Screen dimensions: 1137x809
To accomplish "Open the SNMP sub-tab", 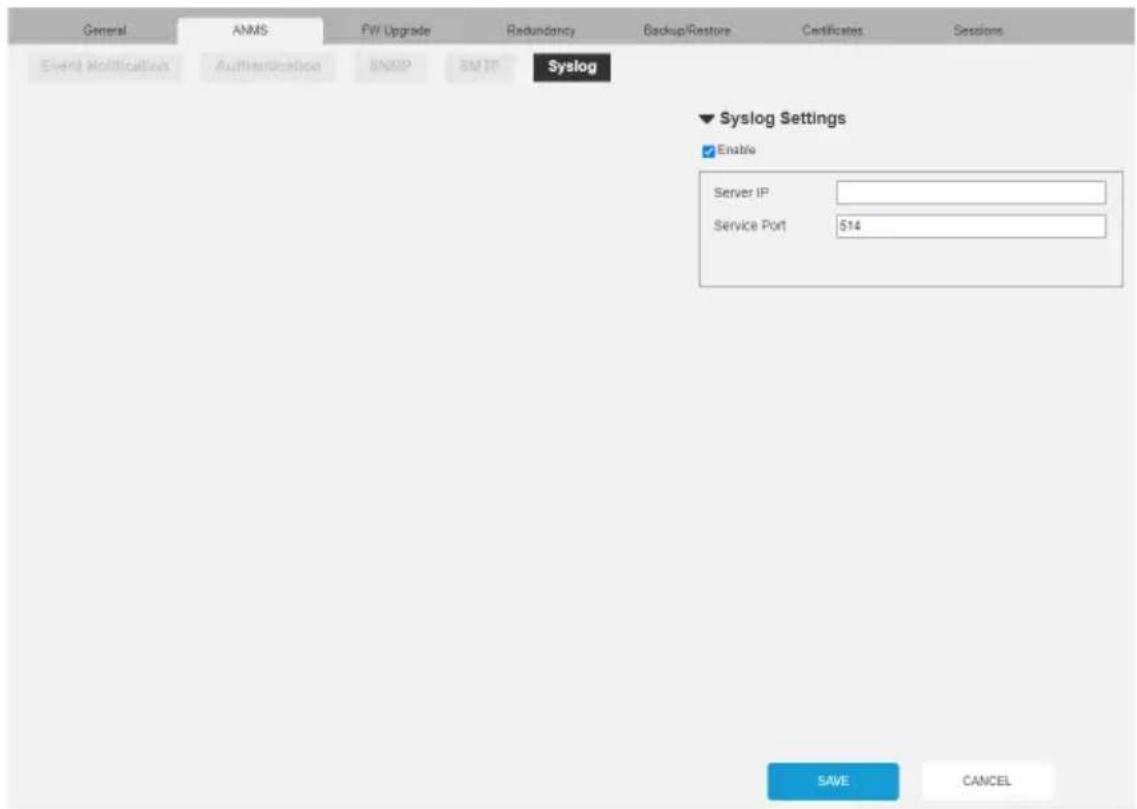I will pyautogui.click(x=390, y=67).
